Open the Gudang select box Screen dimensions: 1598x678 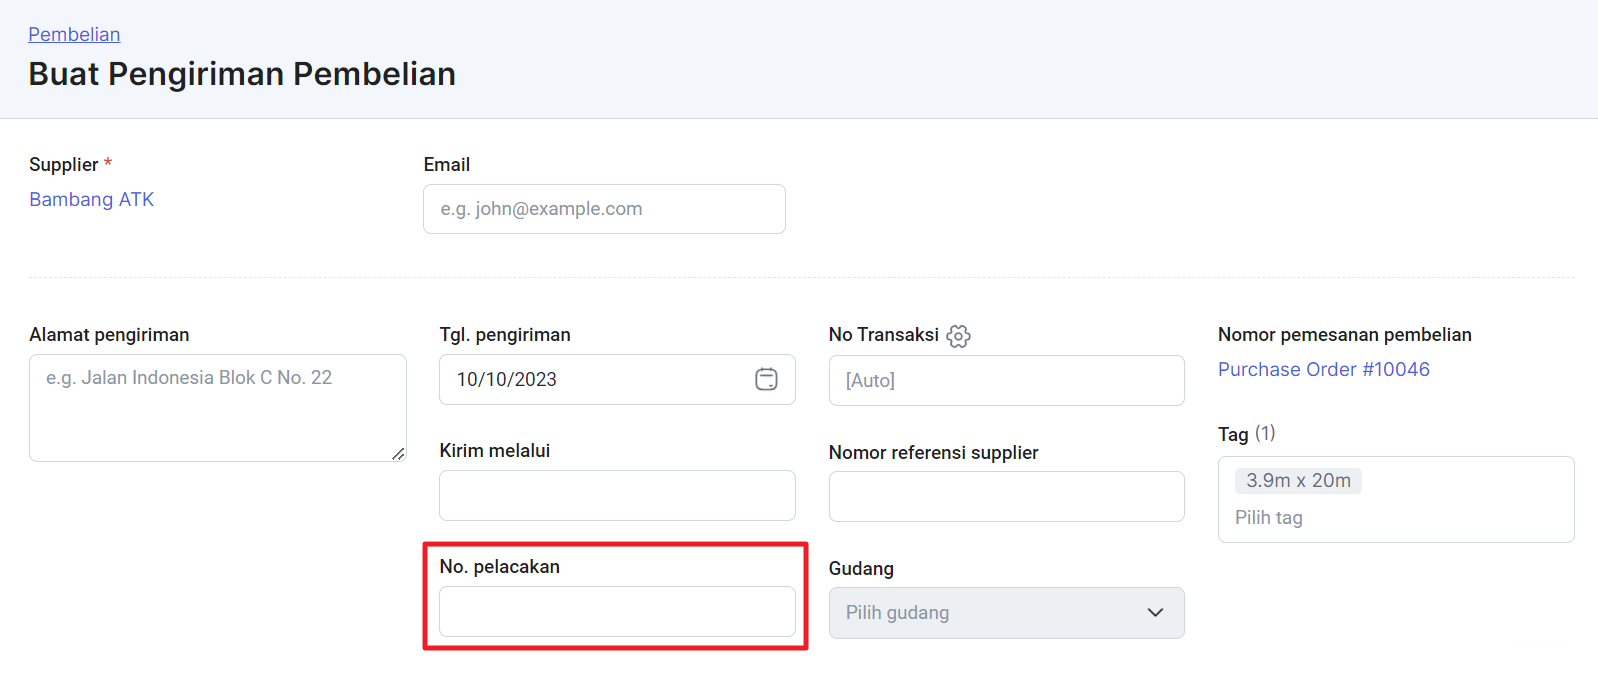click(x=1006, y=613)
